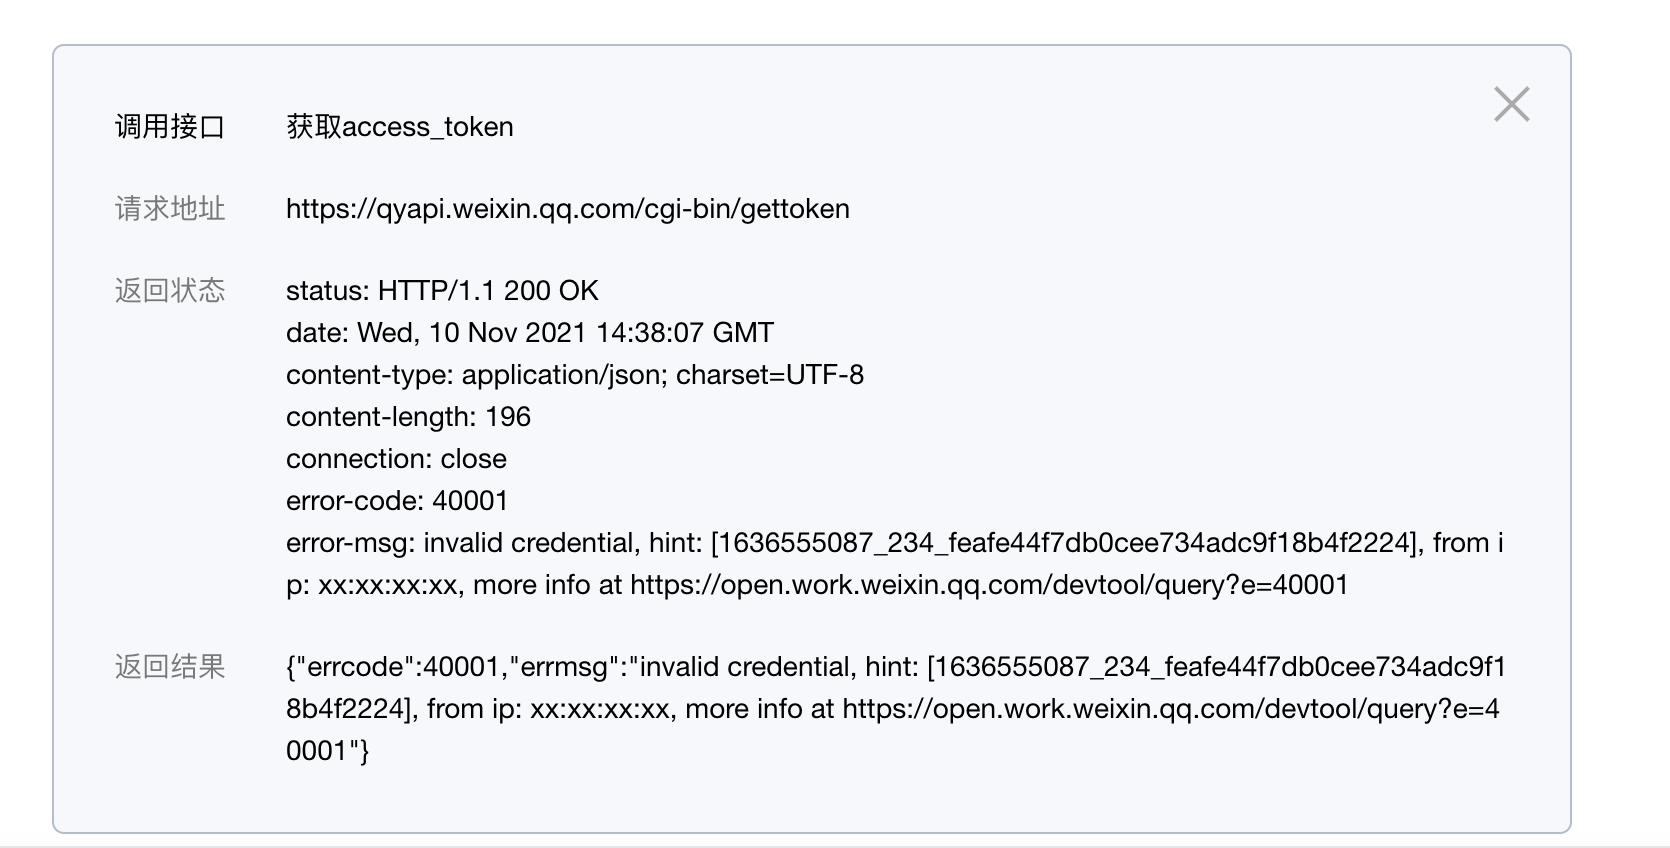Click the 调用接口 label

coord(170,127)
